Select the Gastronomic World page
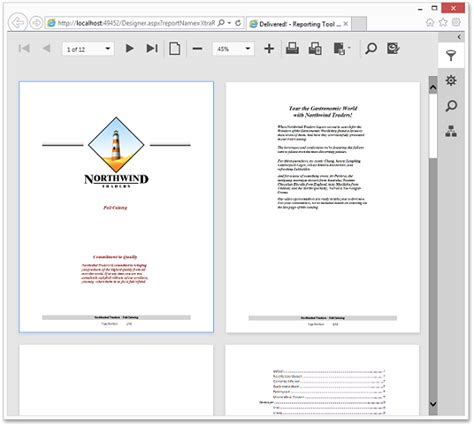This screenshot has width=474, height=426. click(323, 207)
